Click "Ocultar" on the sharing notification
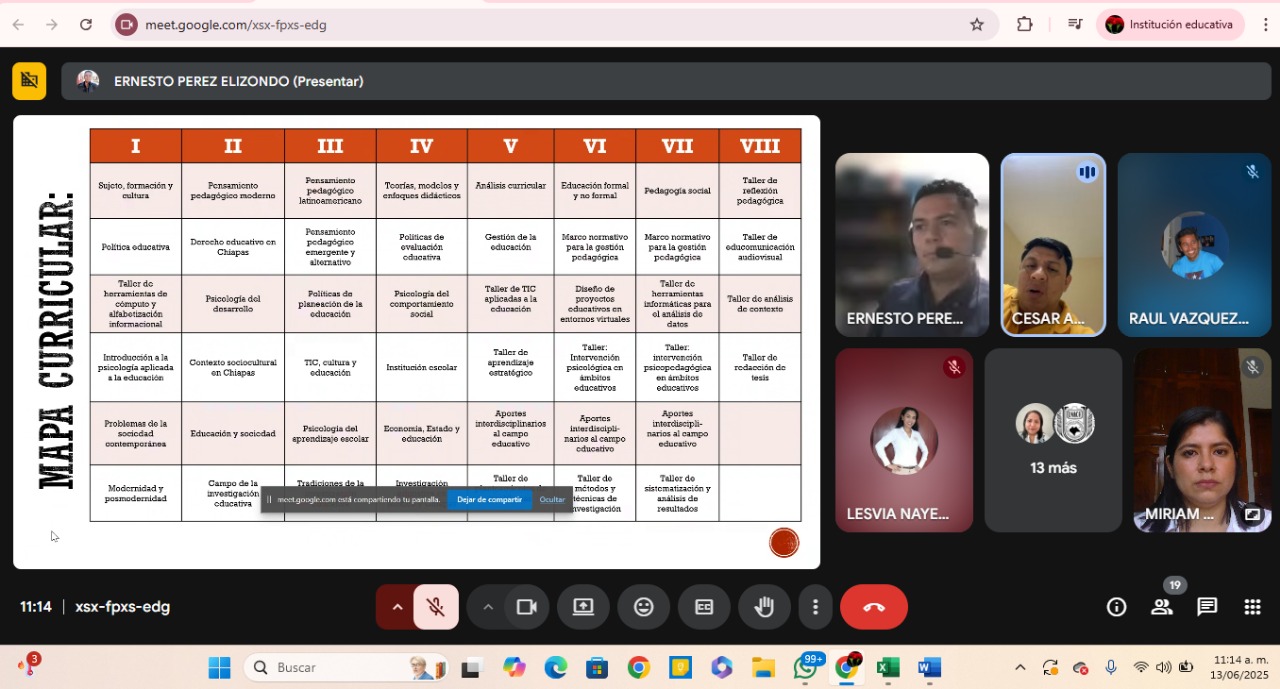This screenshot has width=1280, height=689. click(x=552, y=499)
